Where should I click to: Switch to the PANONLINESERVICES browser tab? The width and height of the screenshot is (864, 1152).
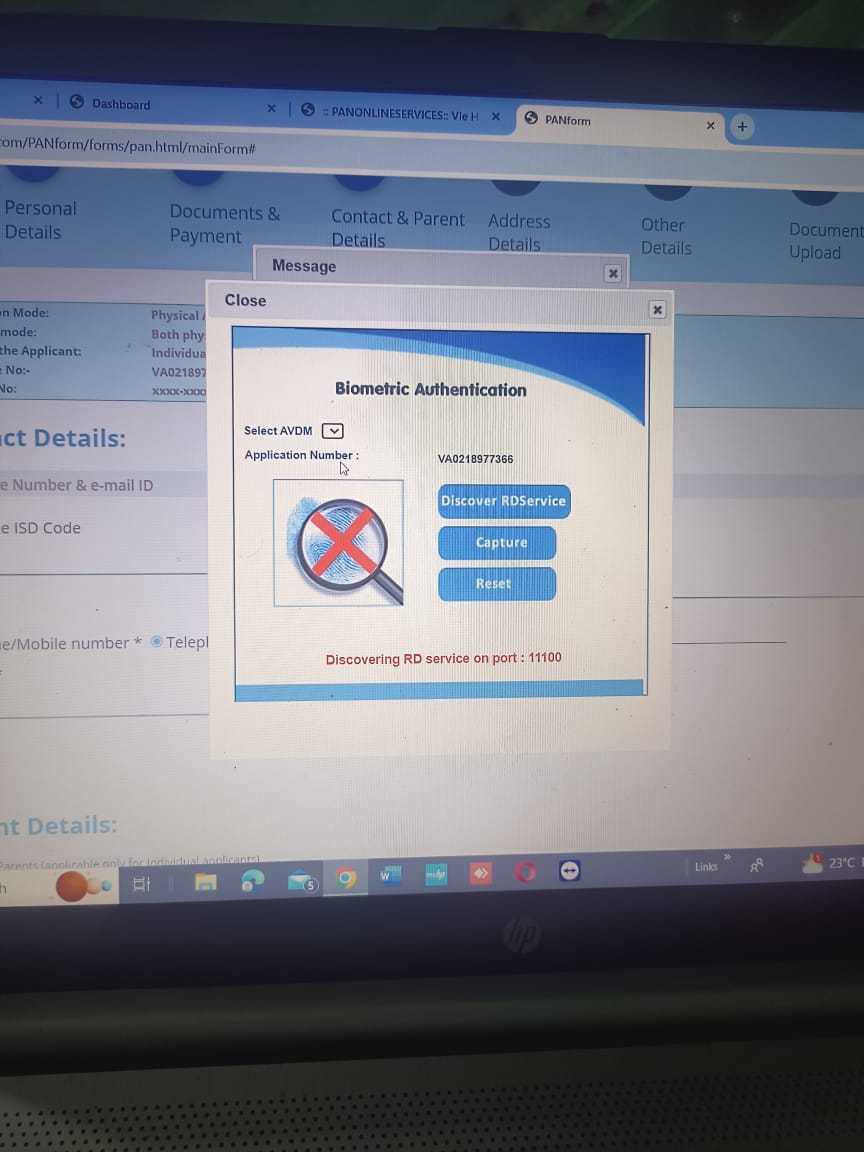coord(400,114)
